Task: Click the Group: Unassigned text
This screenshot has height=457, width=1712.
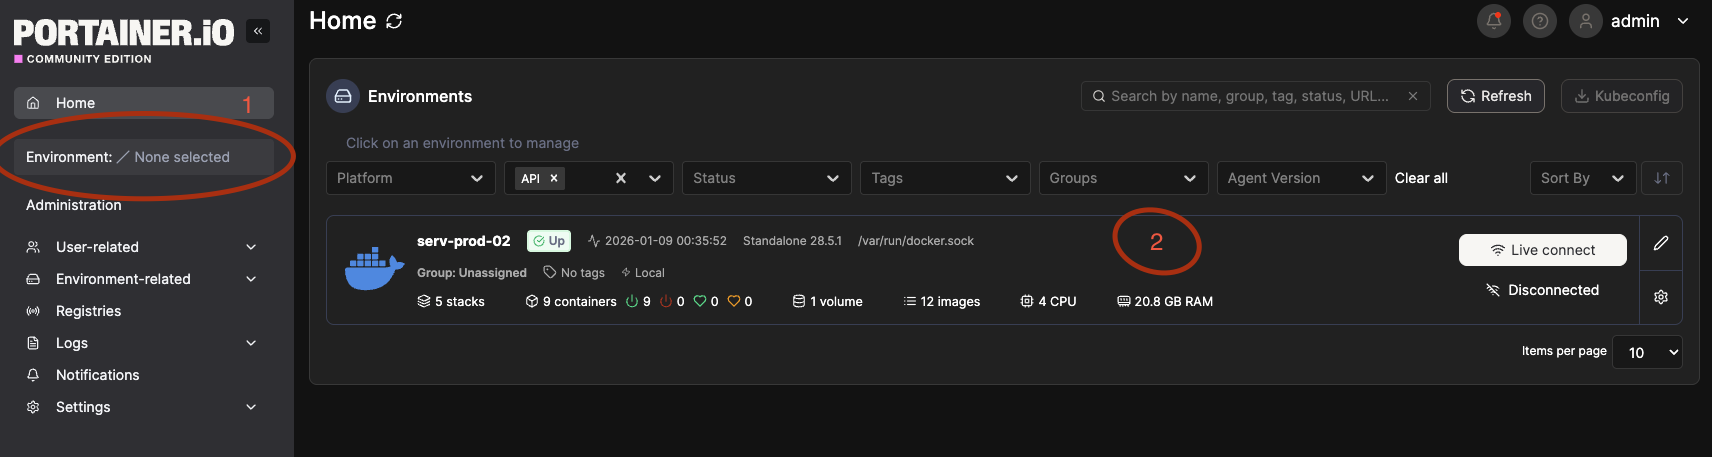Action: click(x=472, y=272)
